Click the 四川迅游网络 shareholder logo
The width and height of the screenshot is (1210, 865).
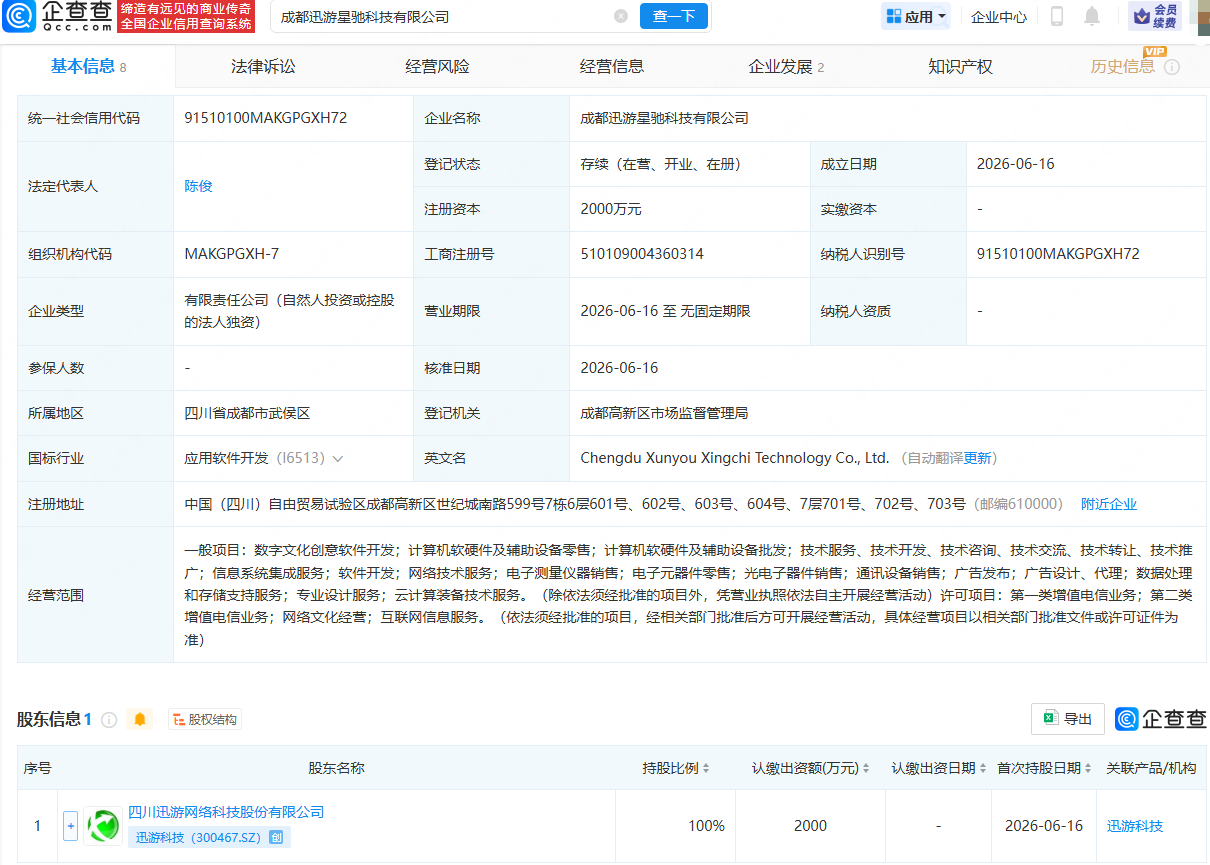point(103,826)
